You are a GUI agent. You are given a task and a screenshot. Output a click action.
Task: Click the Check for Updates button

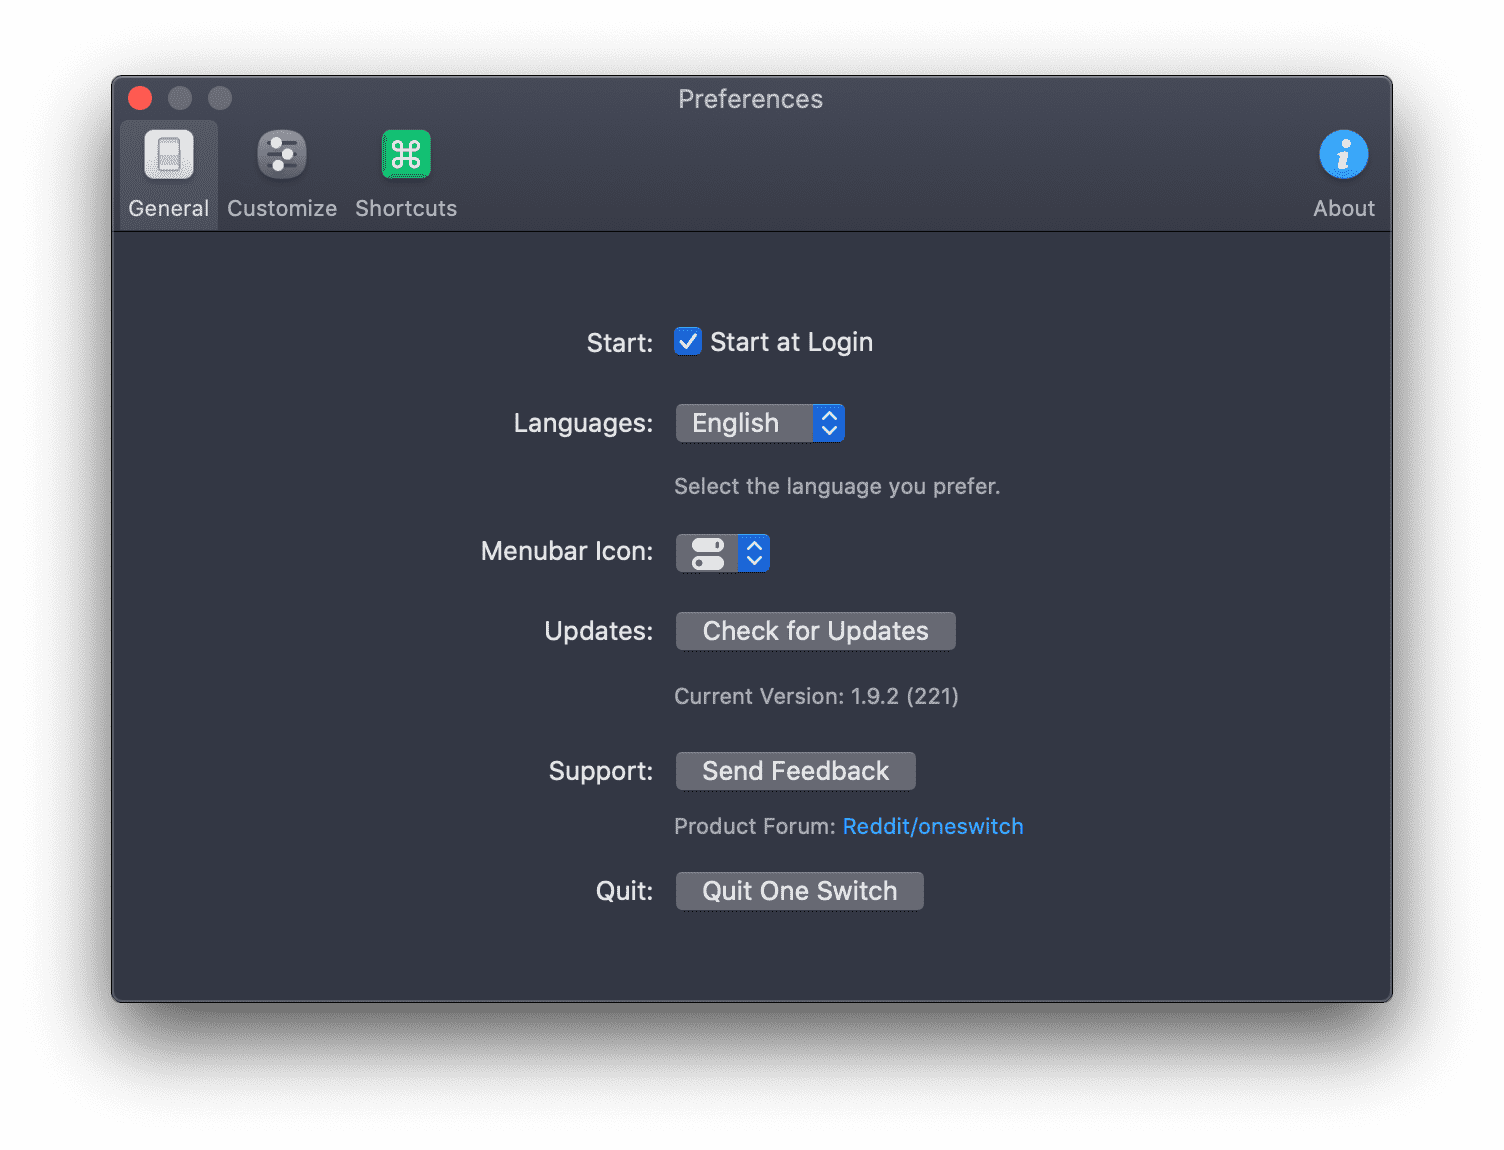click(816, 631)
